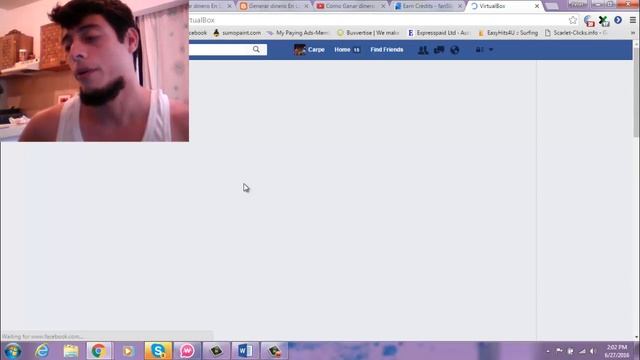Image resolution: width=640 pixels, height=360 pixels.
Task: Open the first Camtasia-style taskbar icon
Action: pyautogui.click(x=216, y=351)
